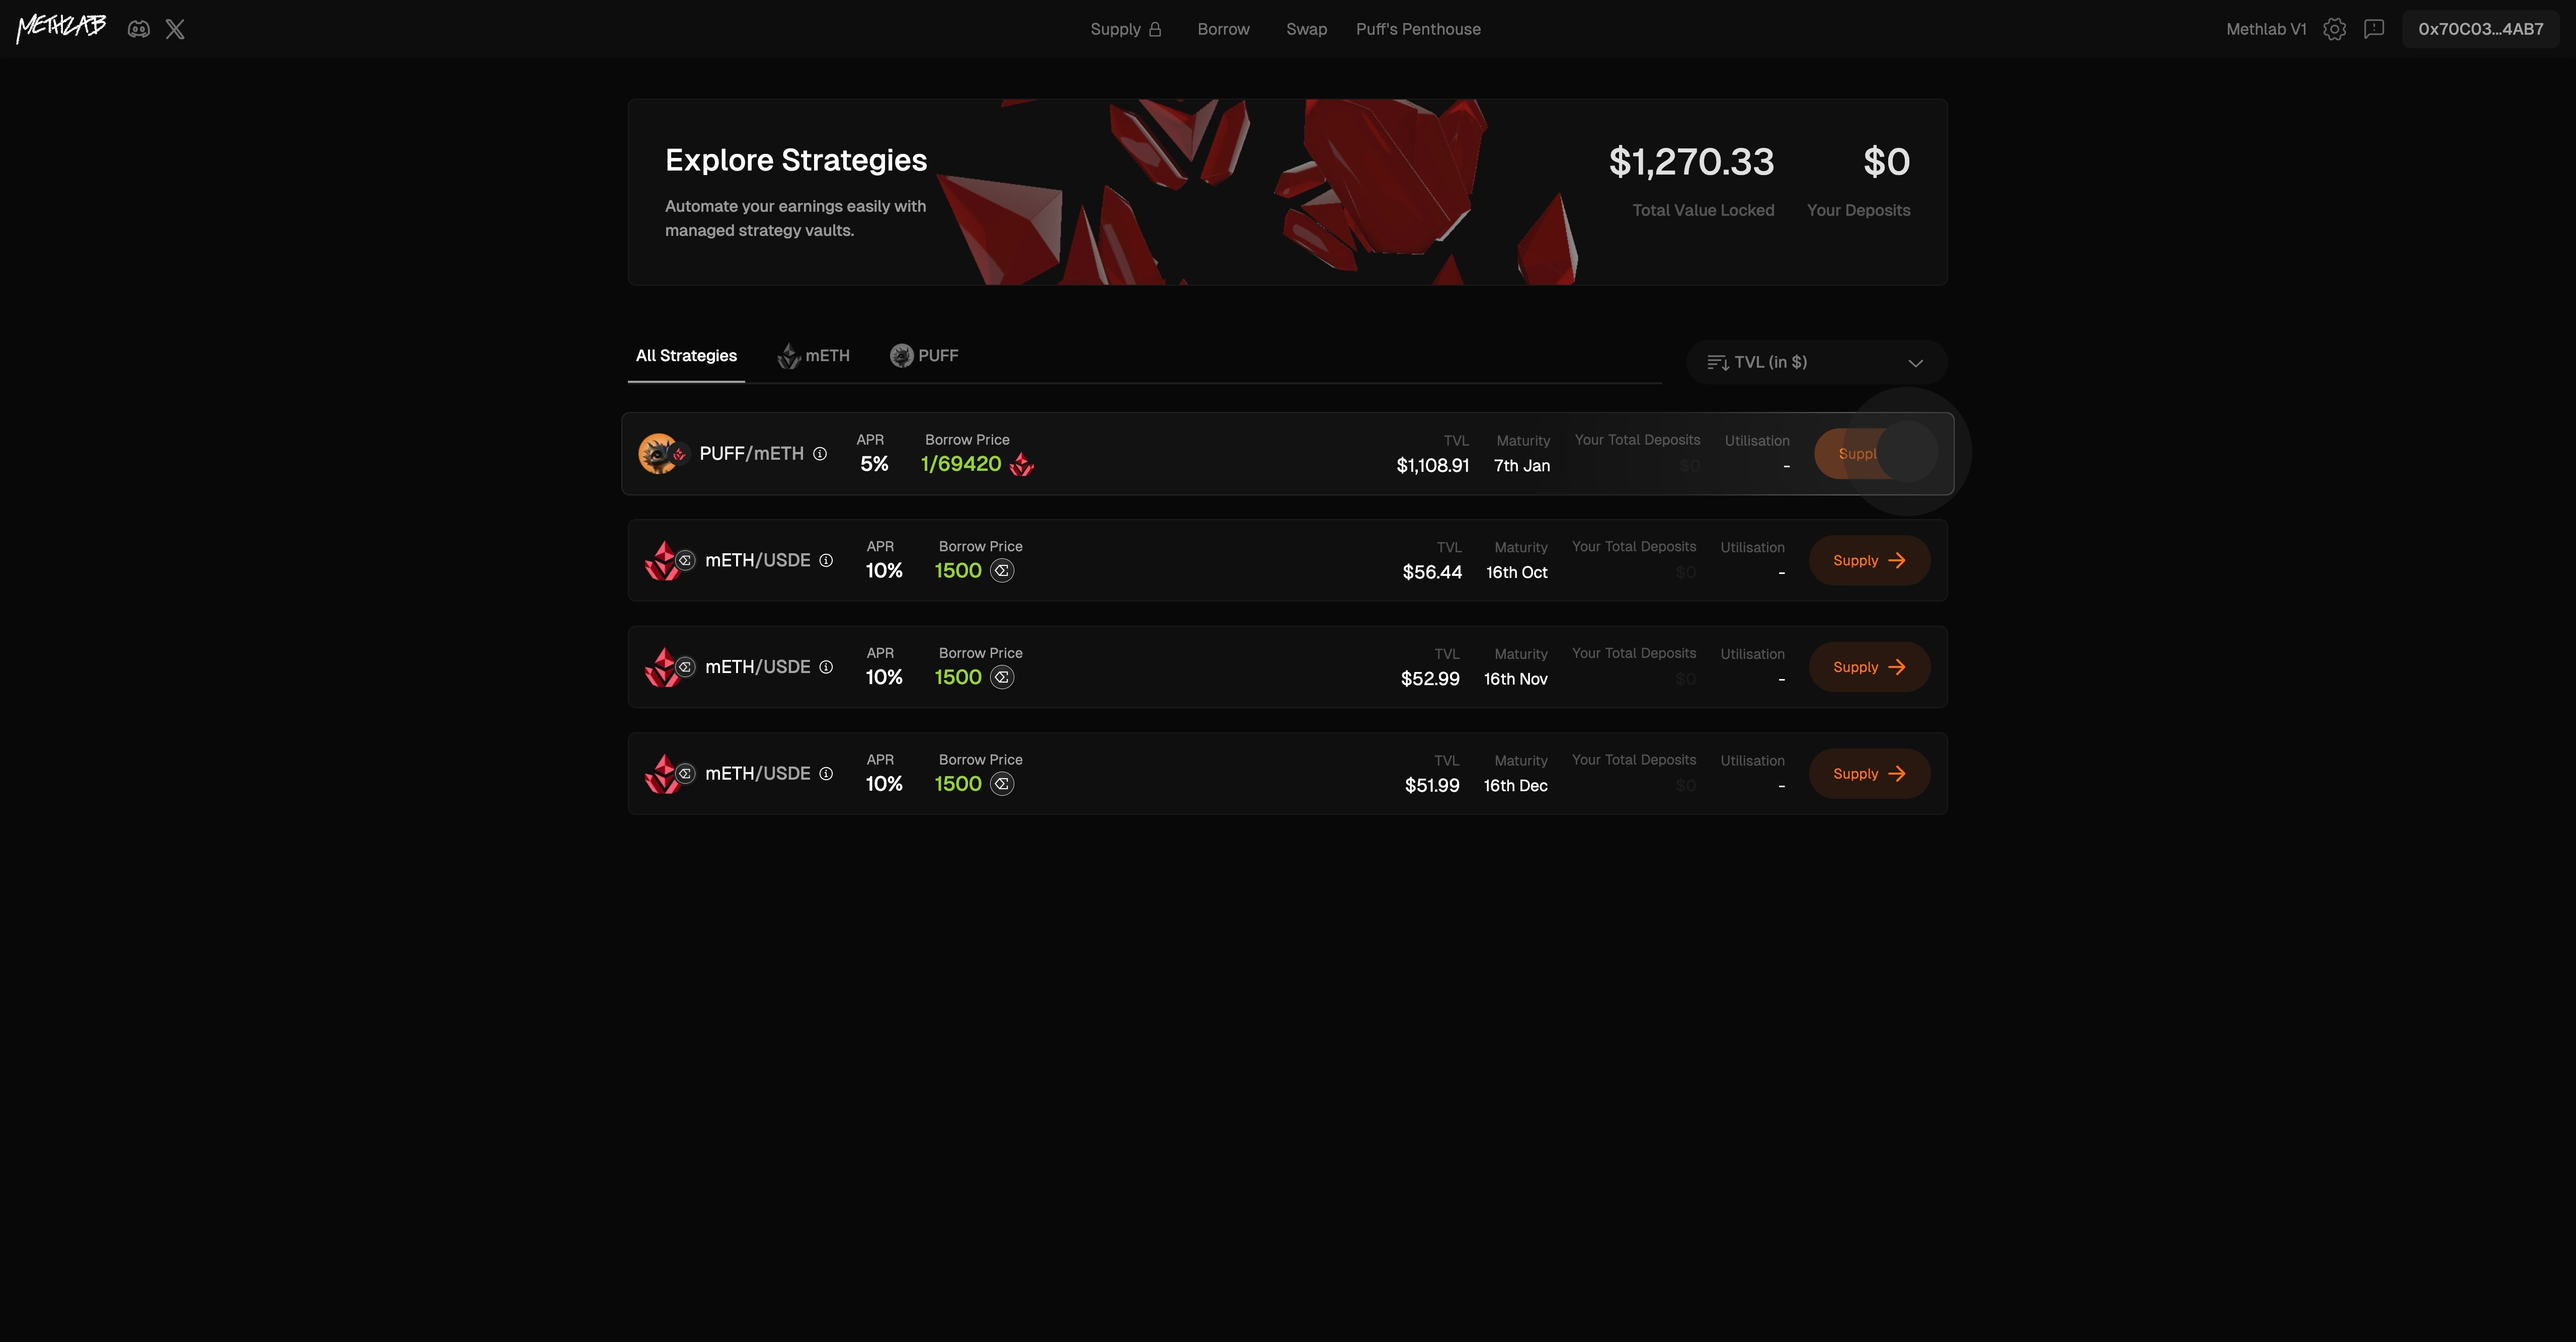
Task: Open wallet address 0x70C03...4AB7 menu
Action: point(2480,29)
